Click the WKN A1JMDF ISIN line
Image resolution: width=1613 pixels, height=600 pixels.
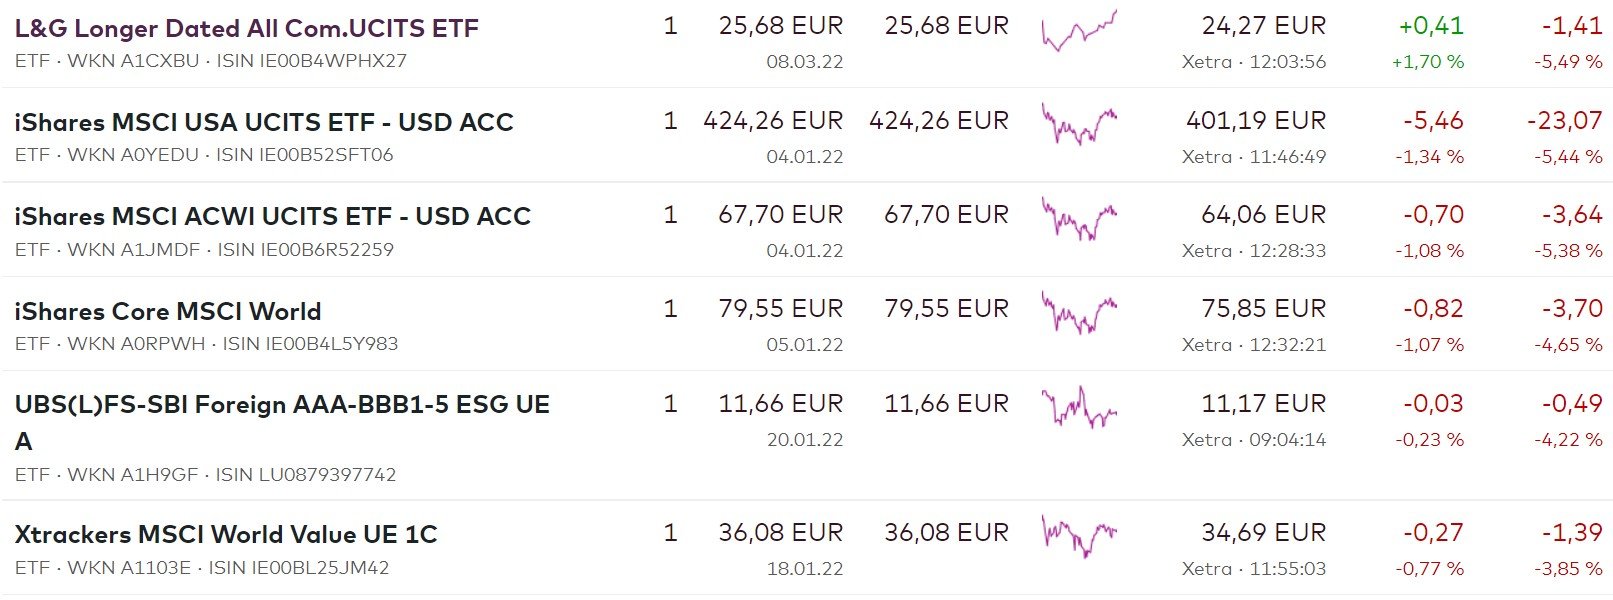[x=204, y=250]
